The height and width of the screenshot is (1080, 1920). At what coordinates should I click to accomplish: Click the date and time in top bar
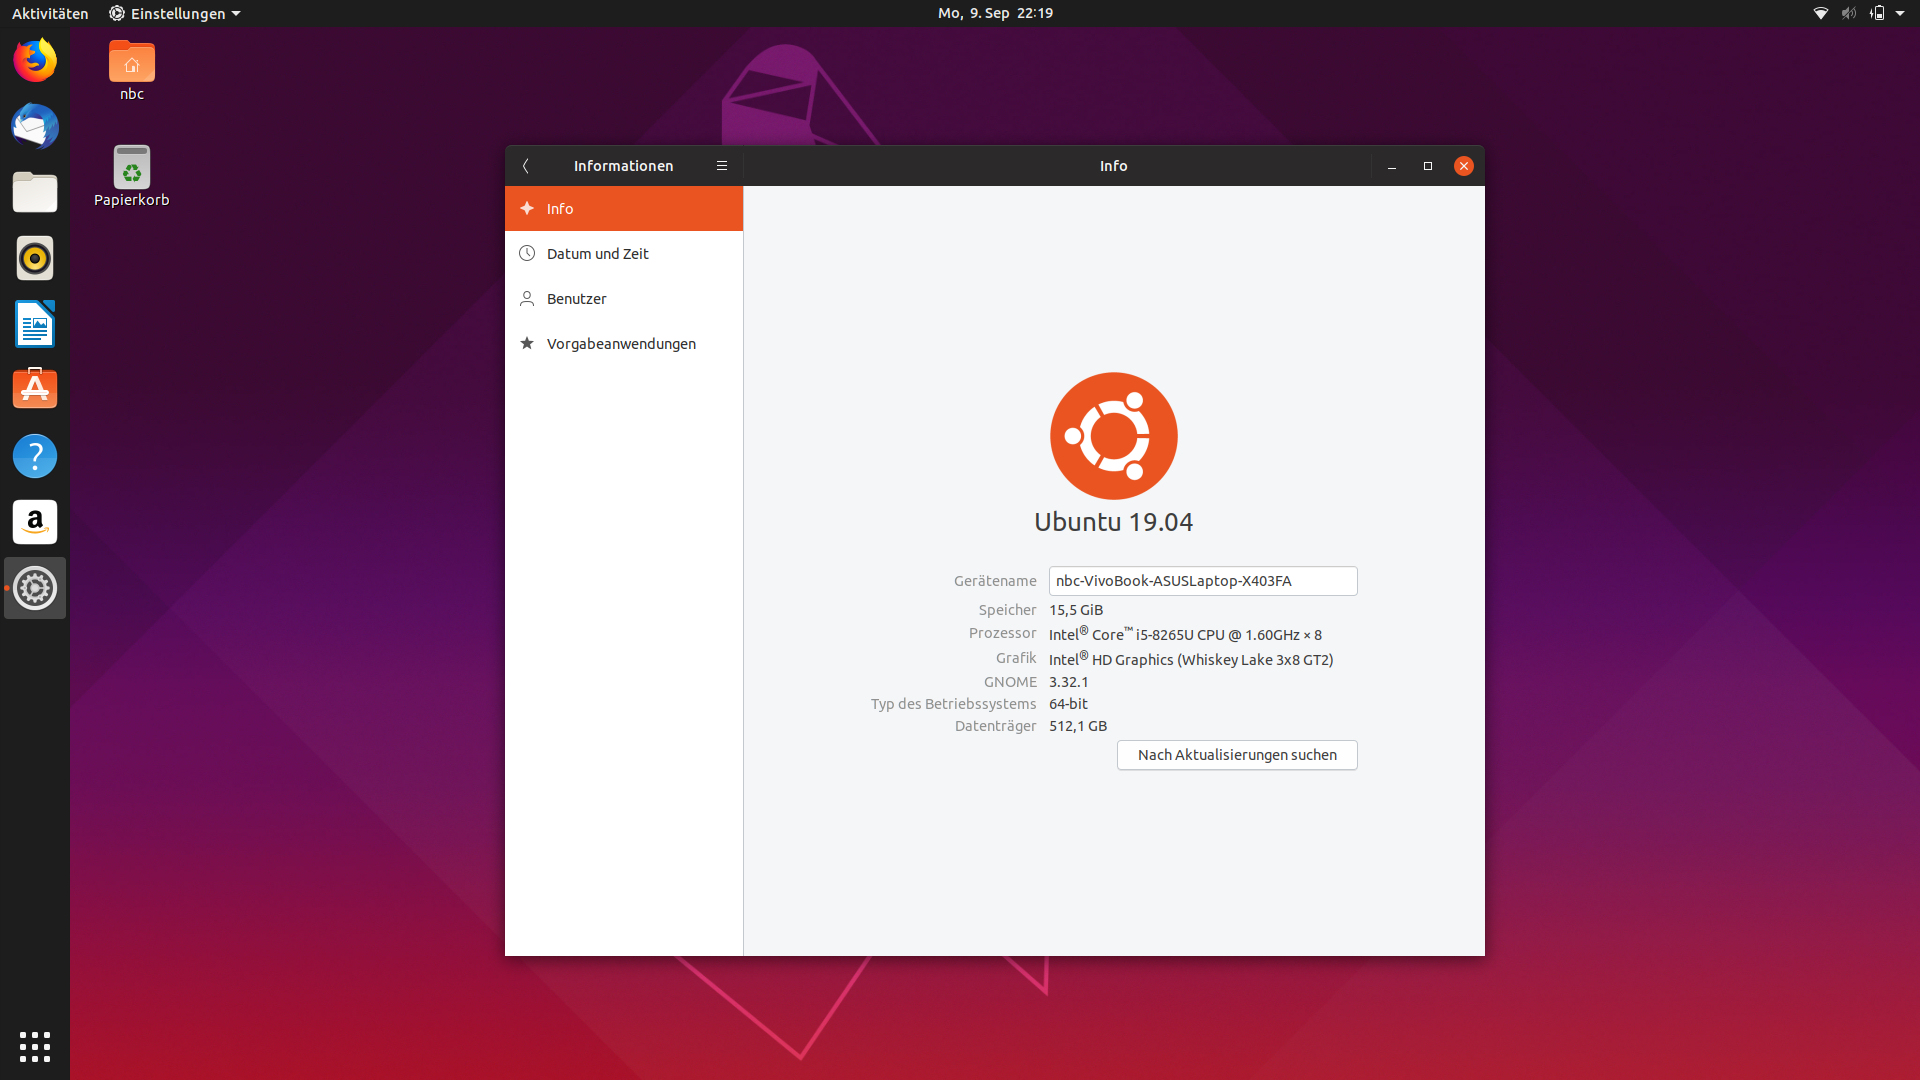point(995,13)
